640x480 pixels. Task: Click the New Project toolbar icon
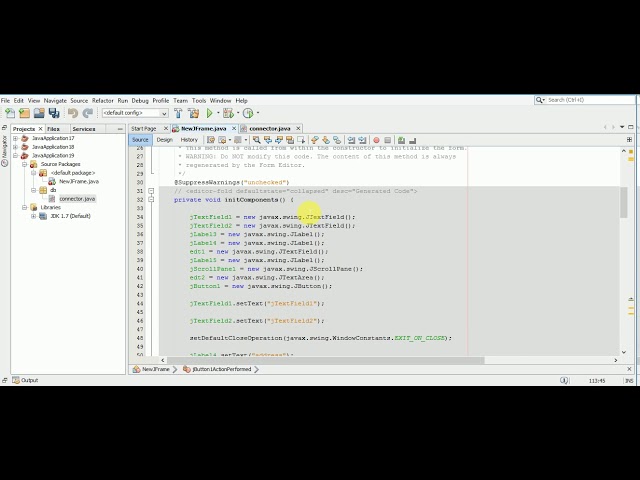tap(24, 113)
